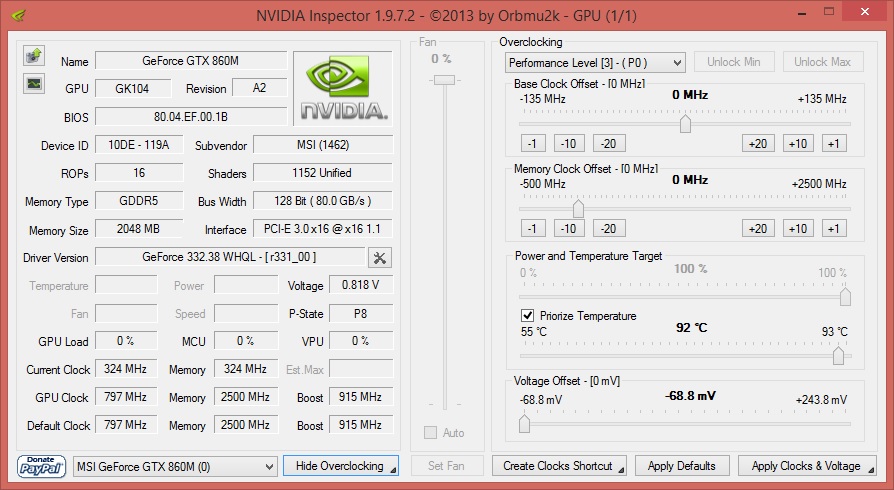Click the Unlock Min button
This screenshot has height=490, width=894.
pos(734,62)
